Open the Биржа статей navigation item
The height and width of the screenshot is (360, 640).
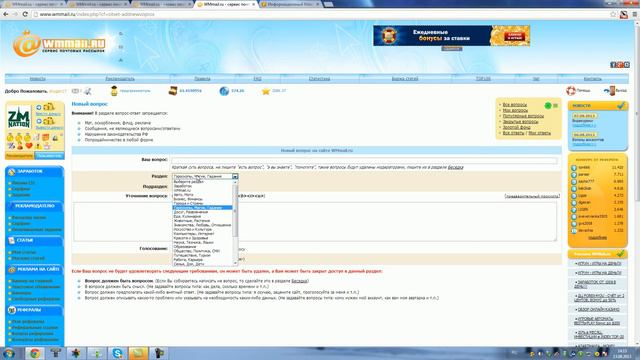(x=405, y=79)
